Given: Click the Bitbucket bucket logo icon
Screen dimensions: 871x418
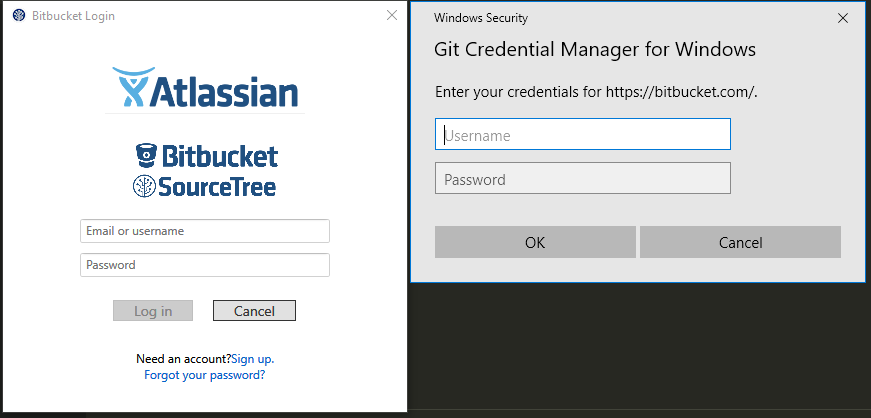Looking at the screenshot, I should pyautogui.click(x=147, y=156).
